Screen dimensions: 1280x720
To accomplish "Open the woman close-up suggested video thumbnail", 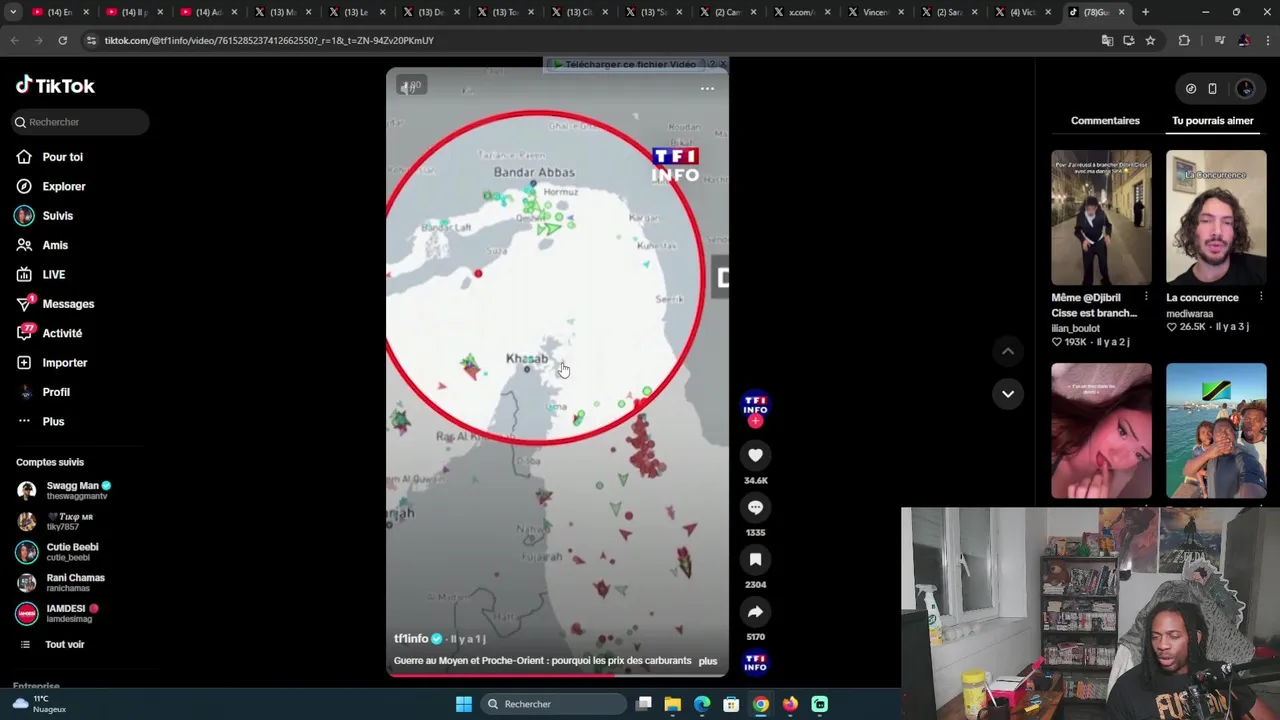I will (1101, 430).
